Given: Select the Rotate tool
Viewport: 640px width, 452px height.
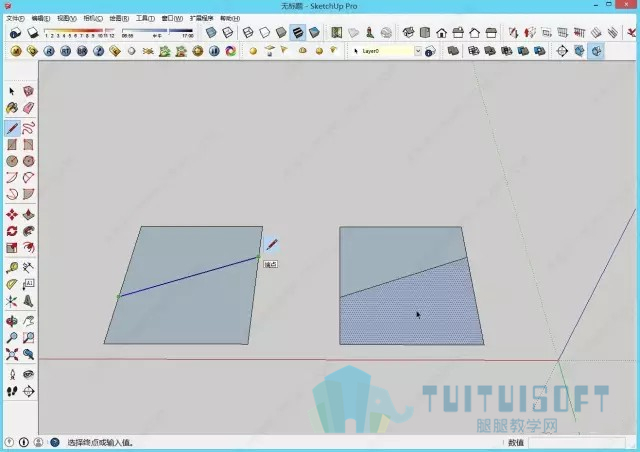Looking at the screenshot, I should point(12,231).
